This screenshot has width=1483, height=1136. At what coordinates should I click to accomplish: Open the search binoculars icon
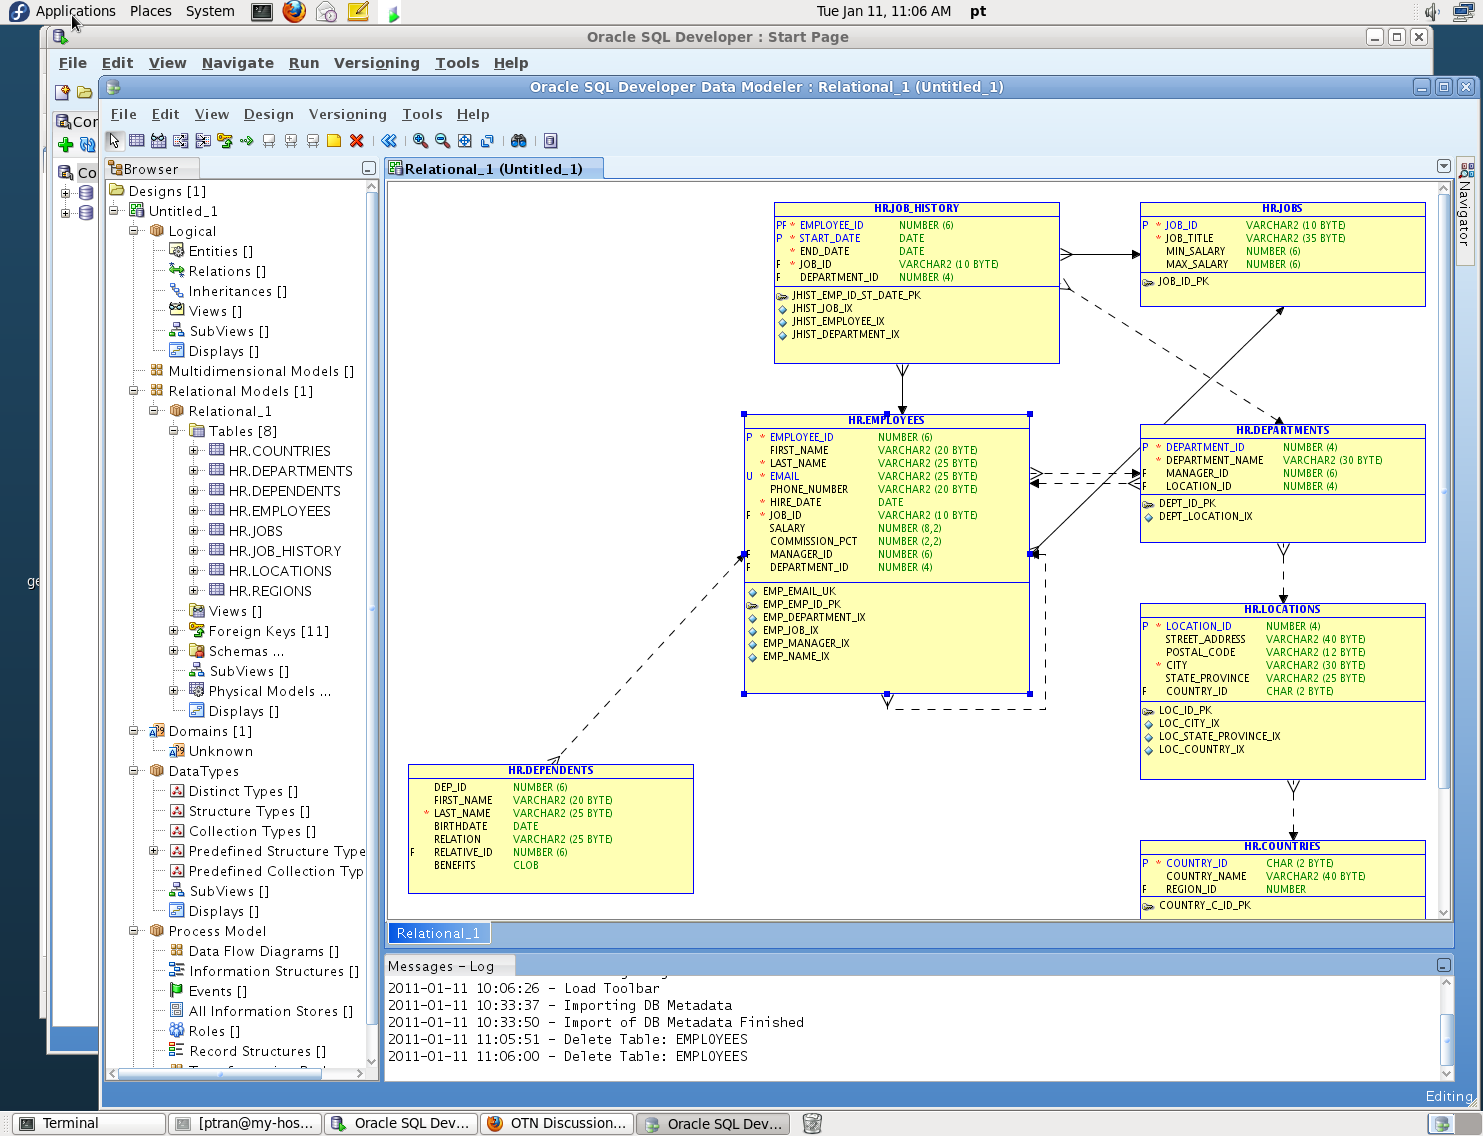tap(519, 140)
